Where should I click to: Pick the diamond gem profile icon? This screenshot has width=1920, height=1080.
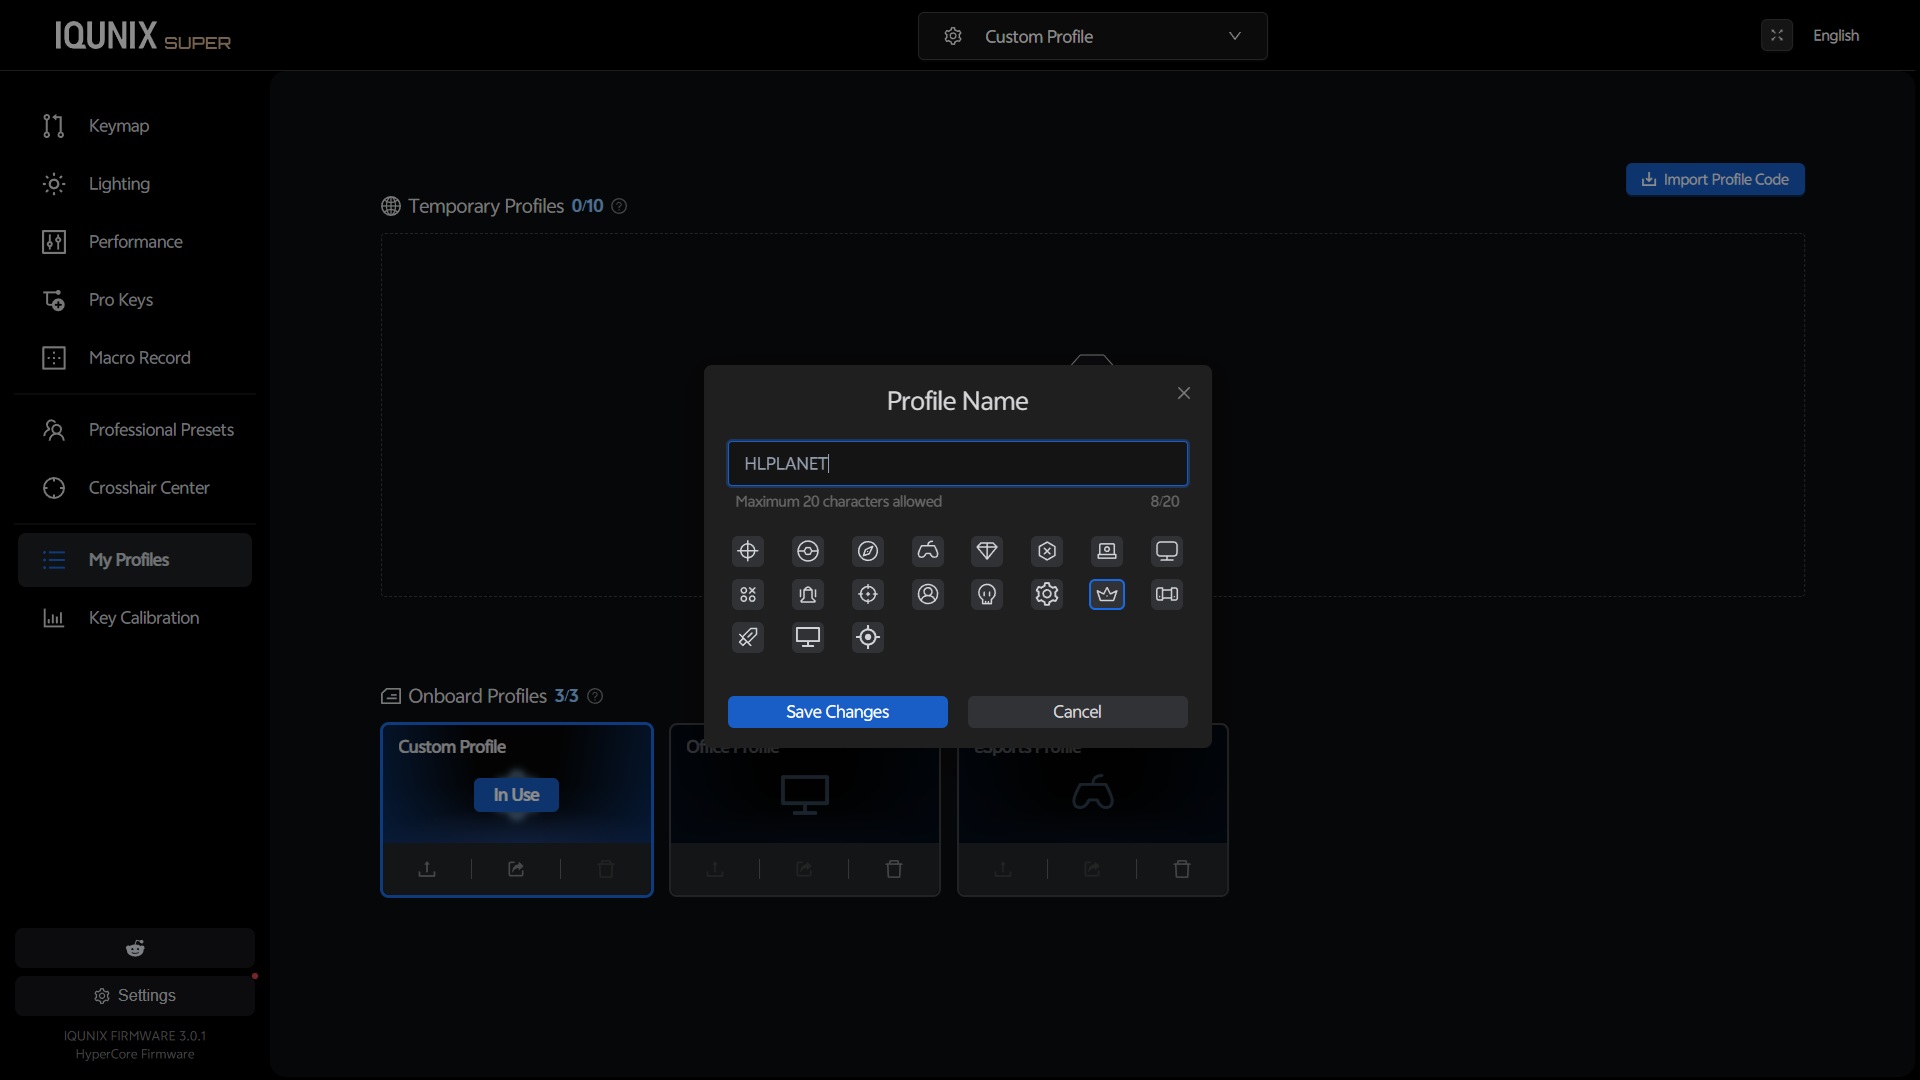(x=987, y=551)
